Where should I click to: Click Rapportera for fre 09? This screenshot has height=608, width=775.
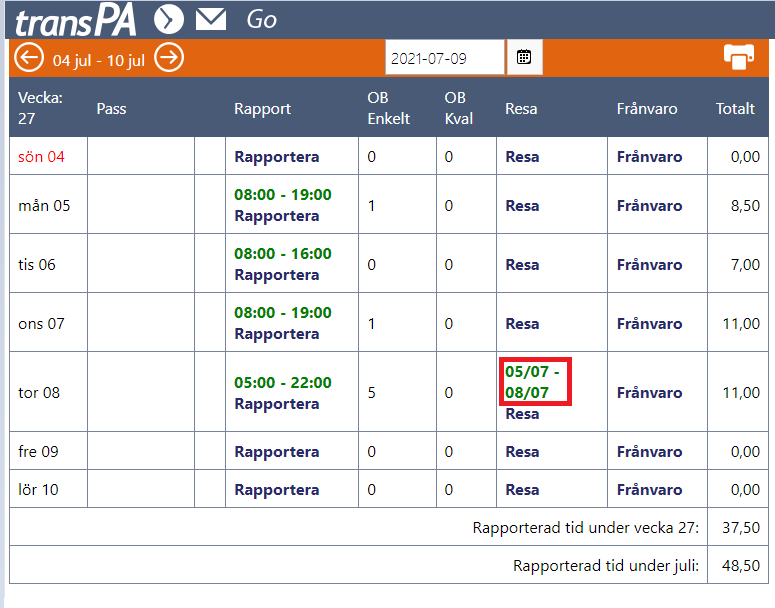coord(277,452)
